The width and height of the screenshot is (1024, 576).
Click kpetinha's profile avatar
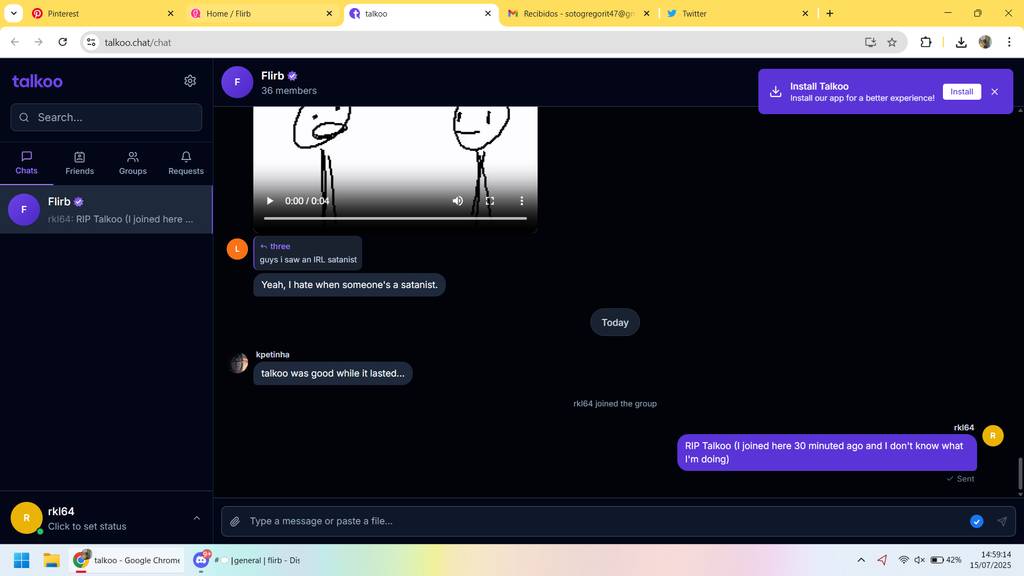point(239,362)
